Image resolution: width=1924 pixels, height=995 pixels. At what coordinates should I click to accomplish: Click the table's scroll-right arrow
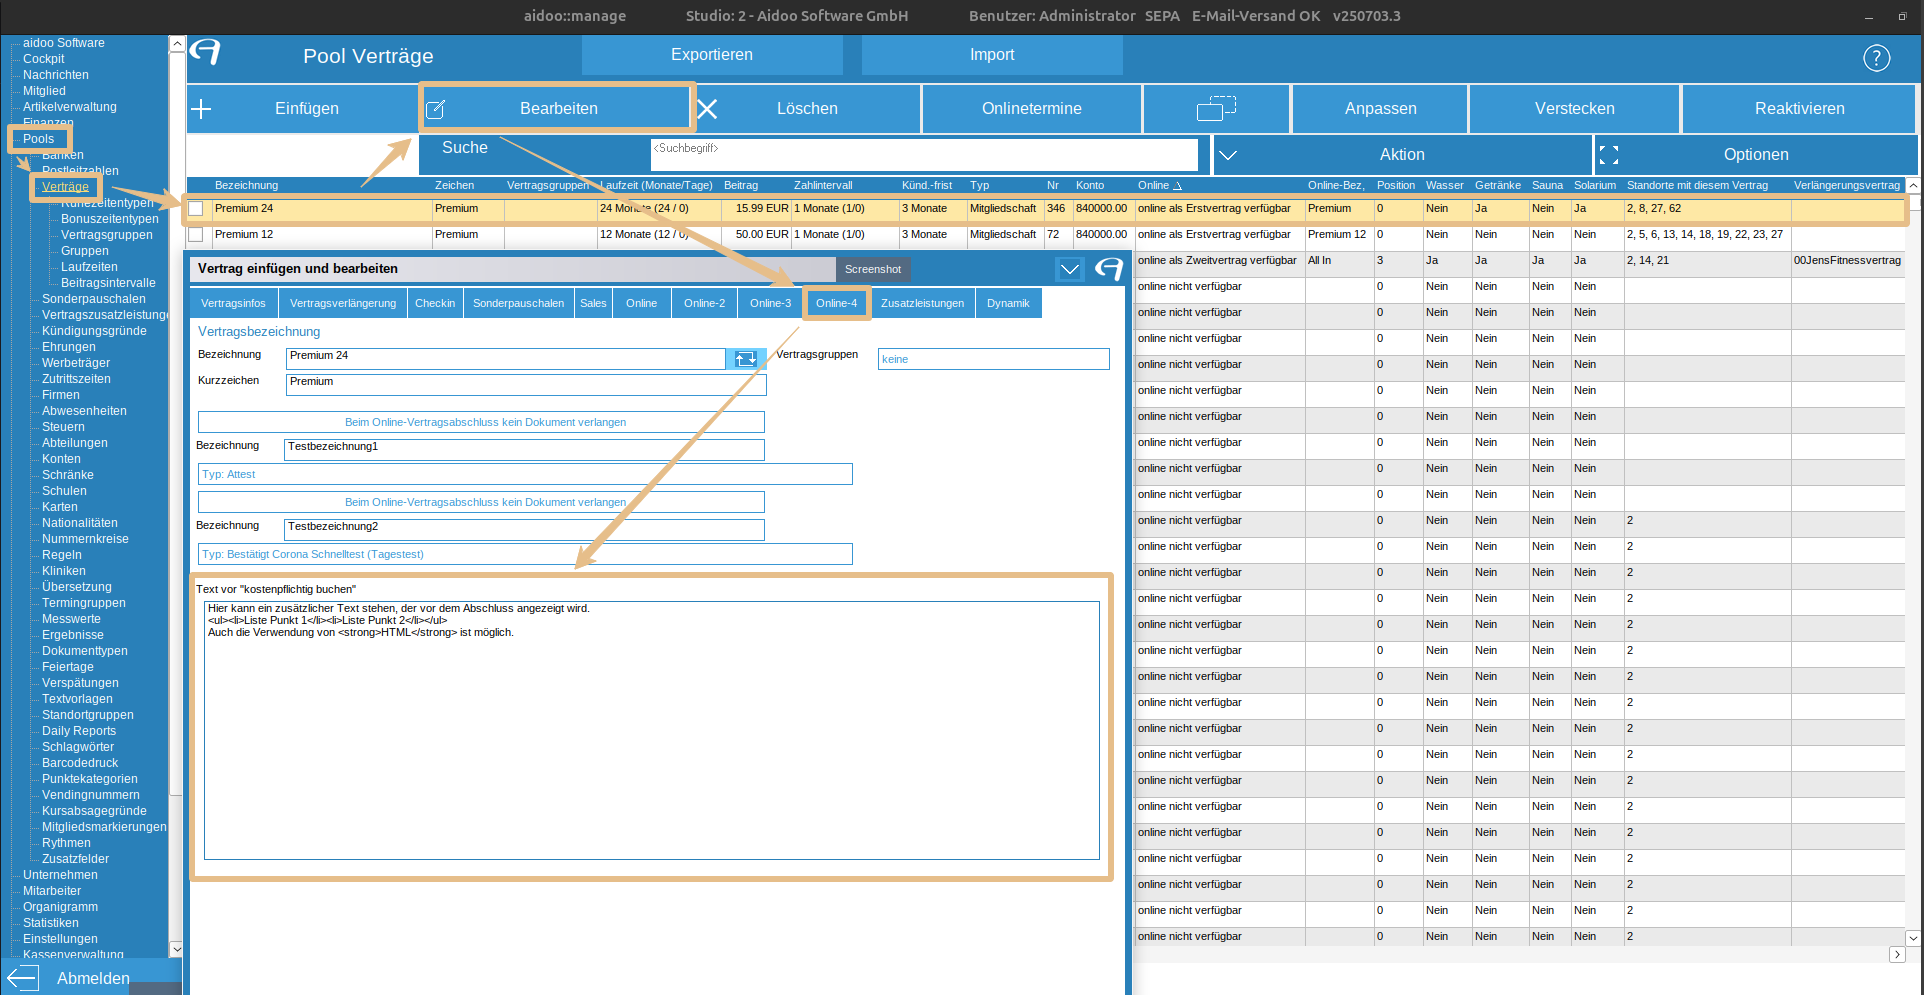tap(1897, 955)
